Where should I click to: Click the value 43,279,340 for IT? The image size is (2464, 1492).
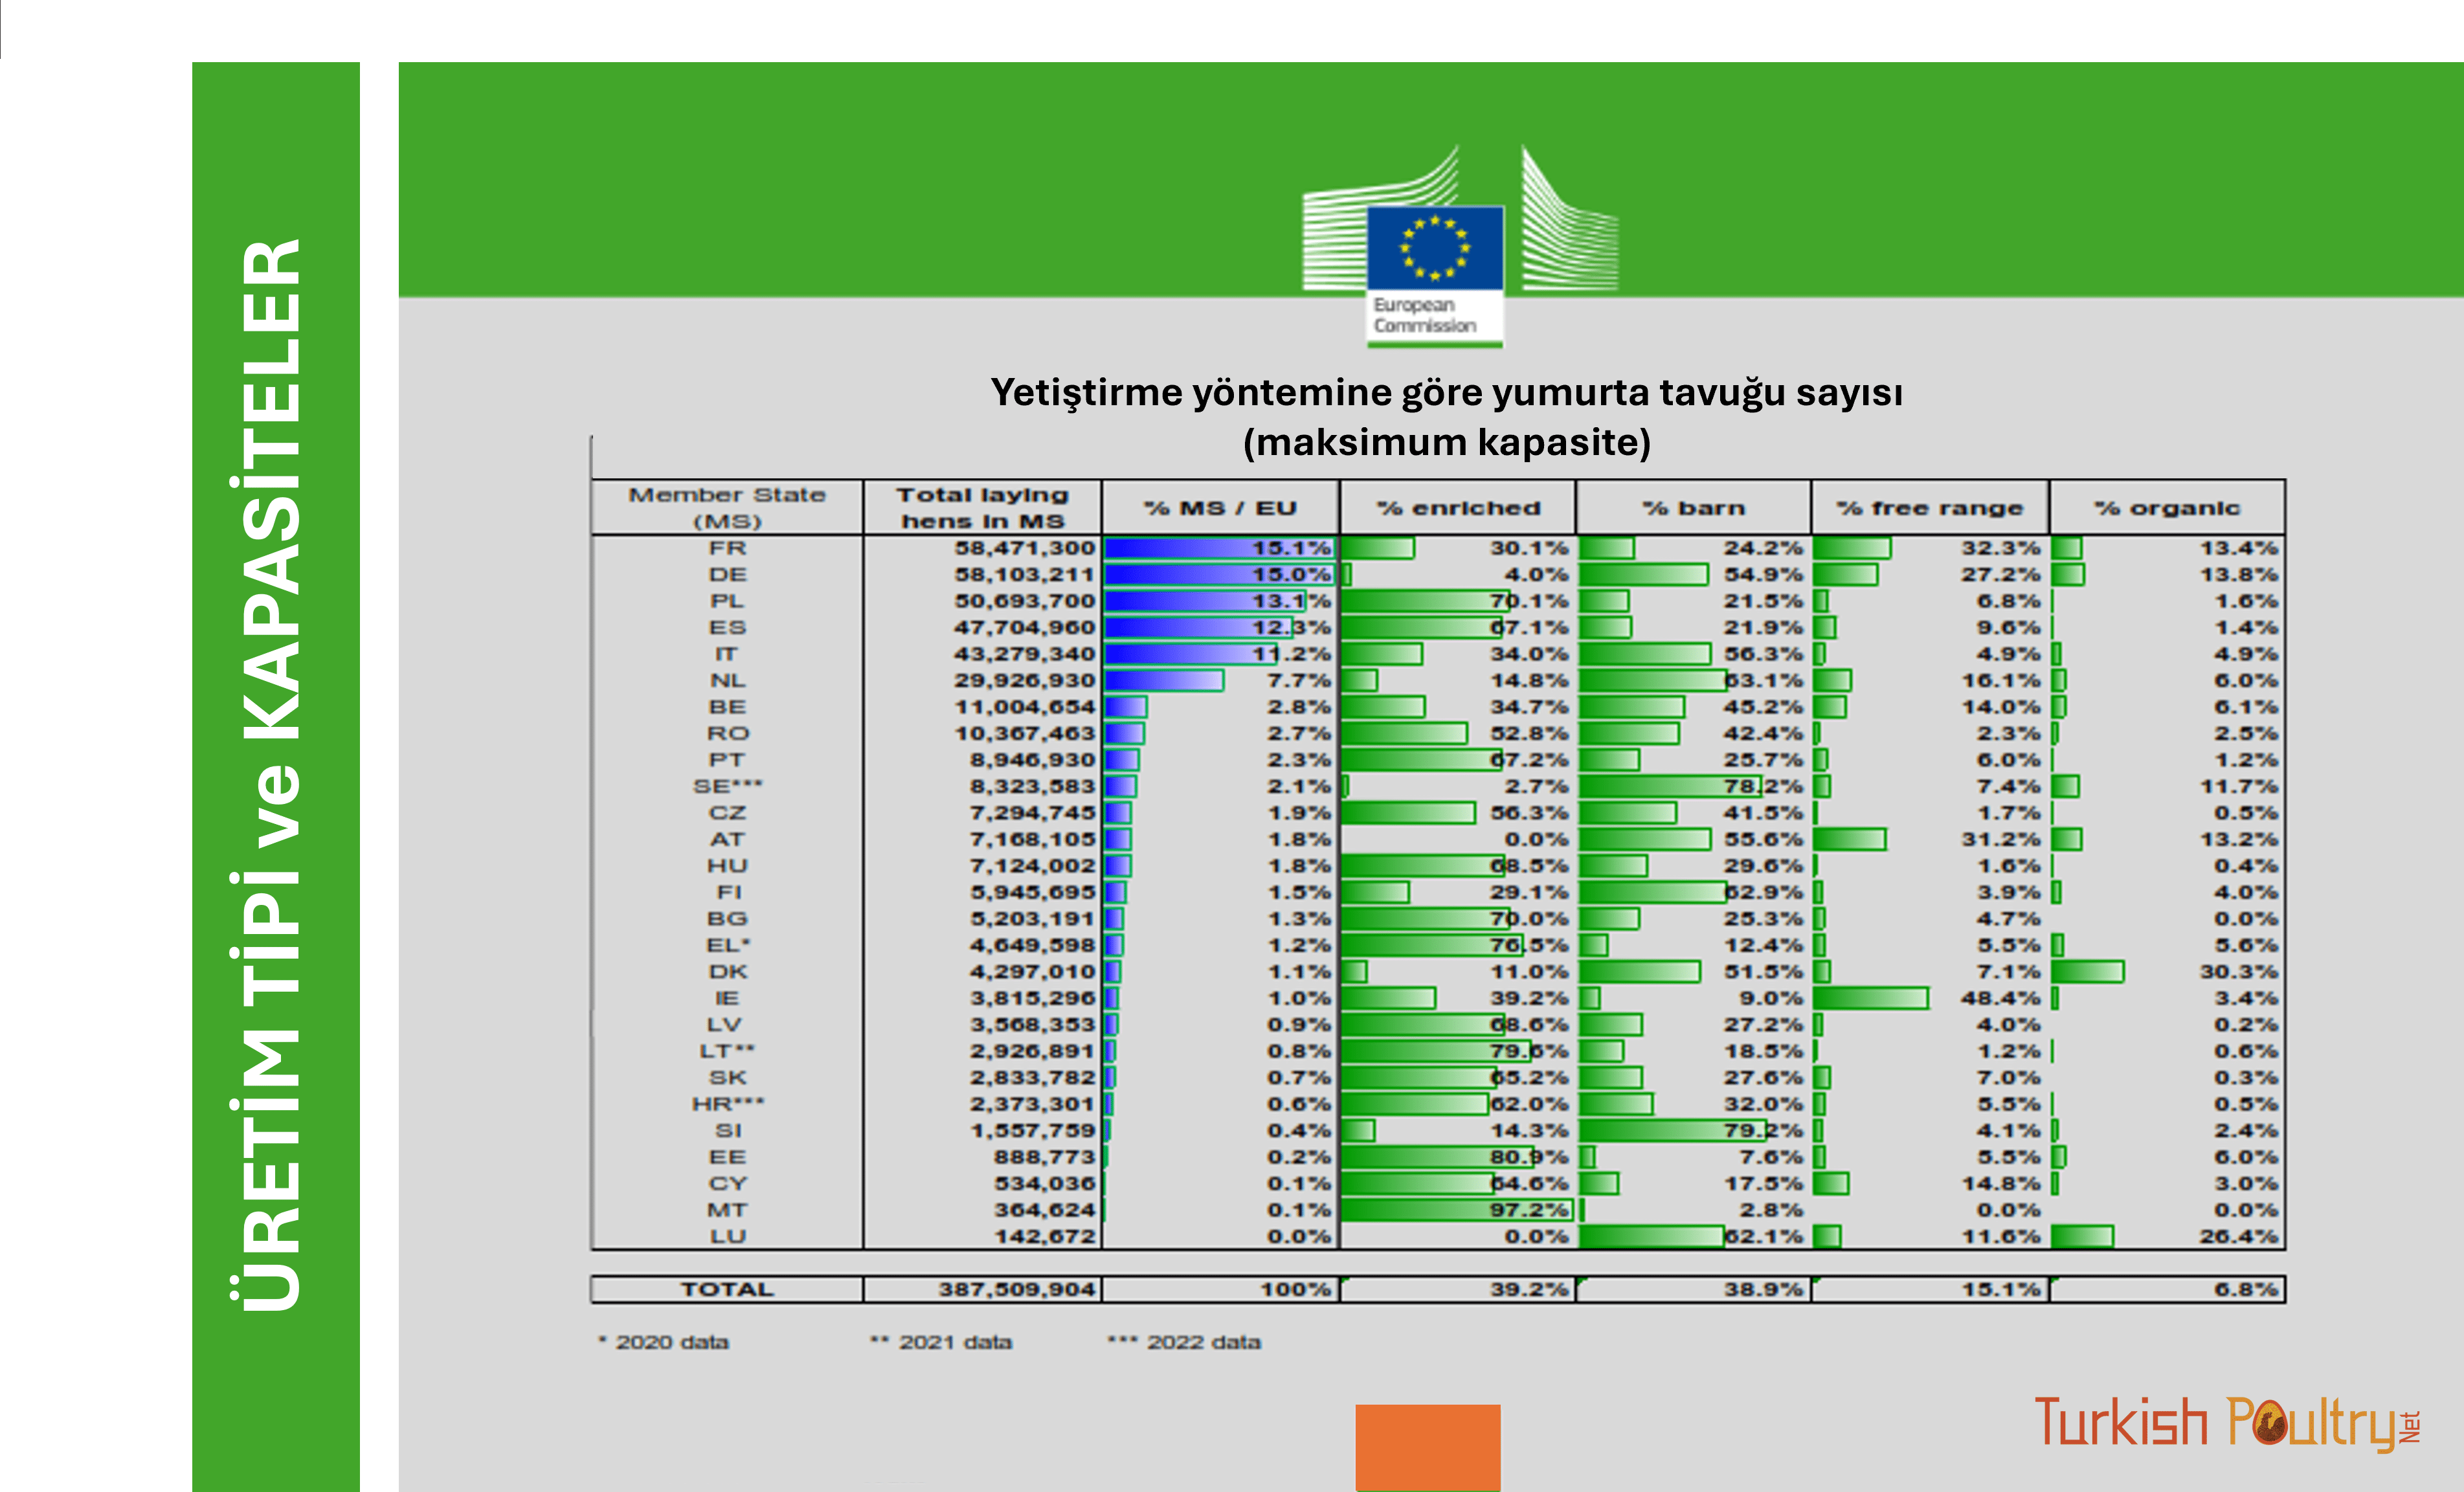[1025, 654]
